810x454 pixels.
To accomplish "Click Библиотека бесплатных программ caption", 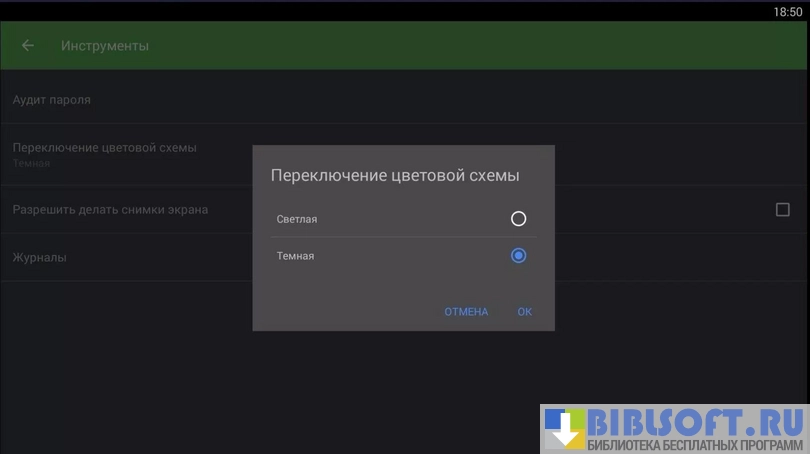I will [x=696, y=444].
